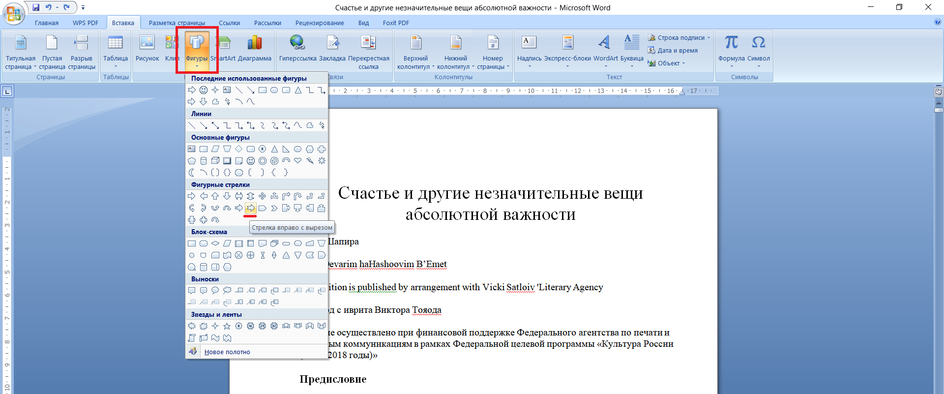Image resolution: width=944 pixels, height=394 pixels.
Task: Save the document from Quick Access toolbar
Action: tap(36, 8)
